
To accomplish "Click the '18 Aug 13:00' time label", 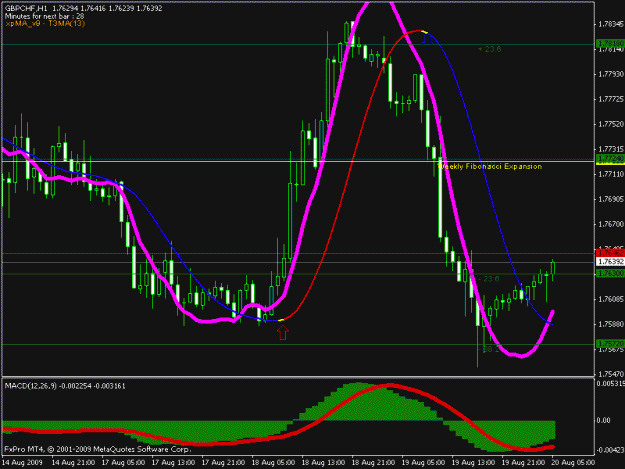I will click(323, 463).
